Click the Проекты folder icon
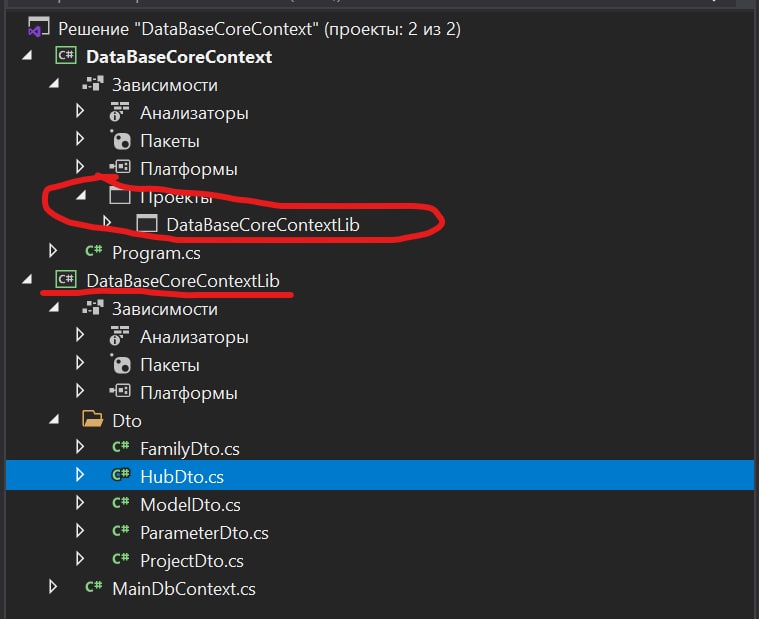Screen dimensions: 759x619 coord(120,196)
